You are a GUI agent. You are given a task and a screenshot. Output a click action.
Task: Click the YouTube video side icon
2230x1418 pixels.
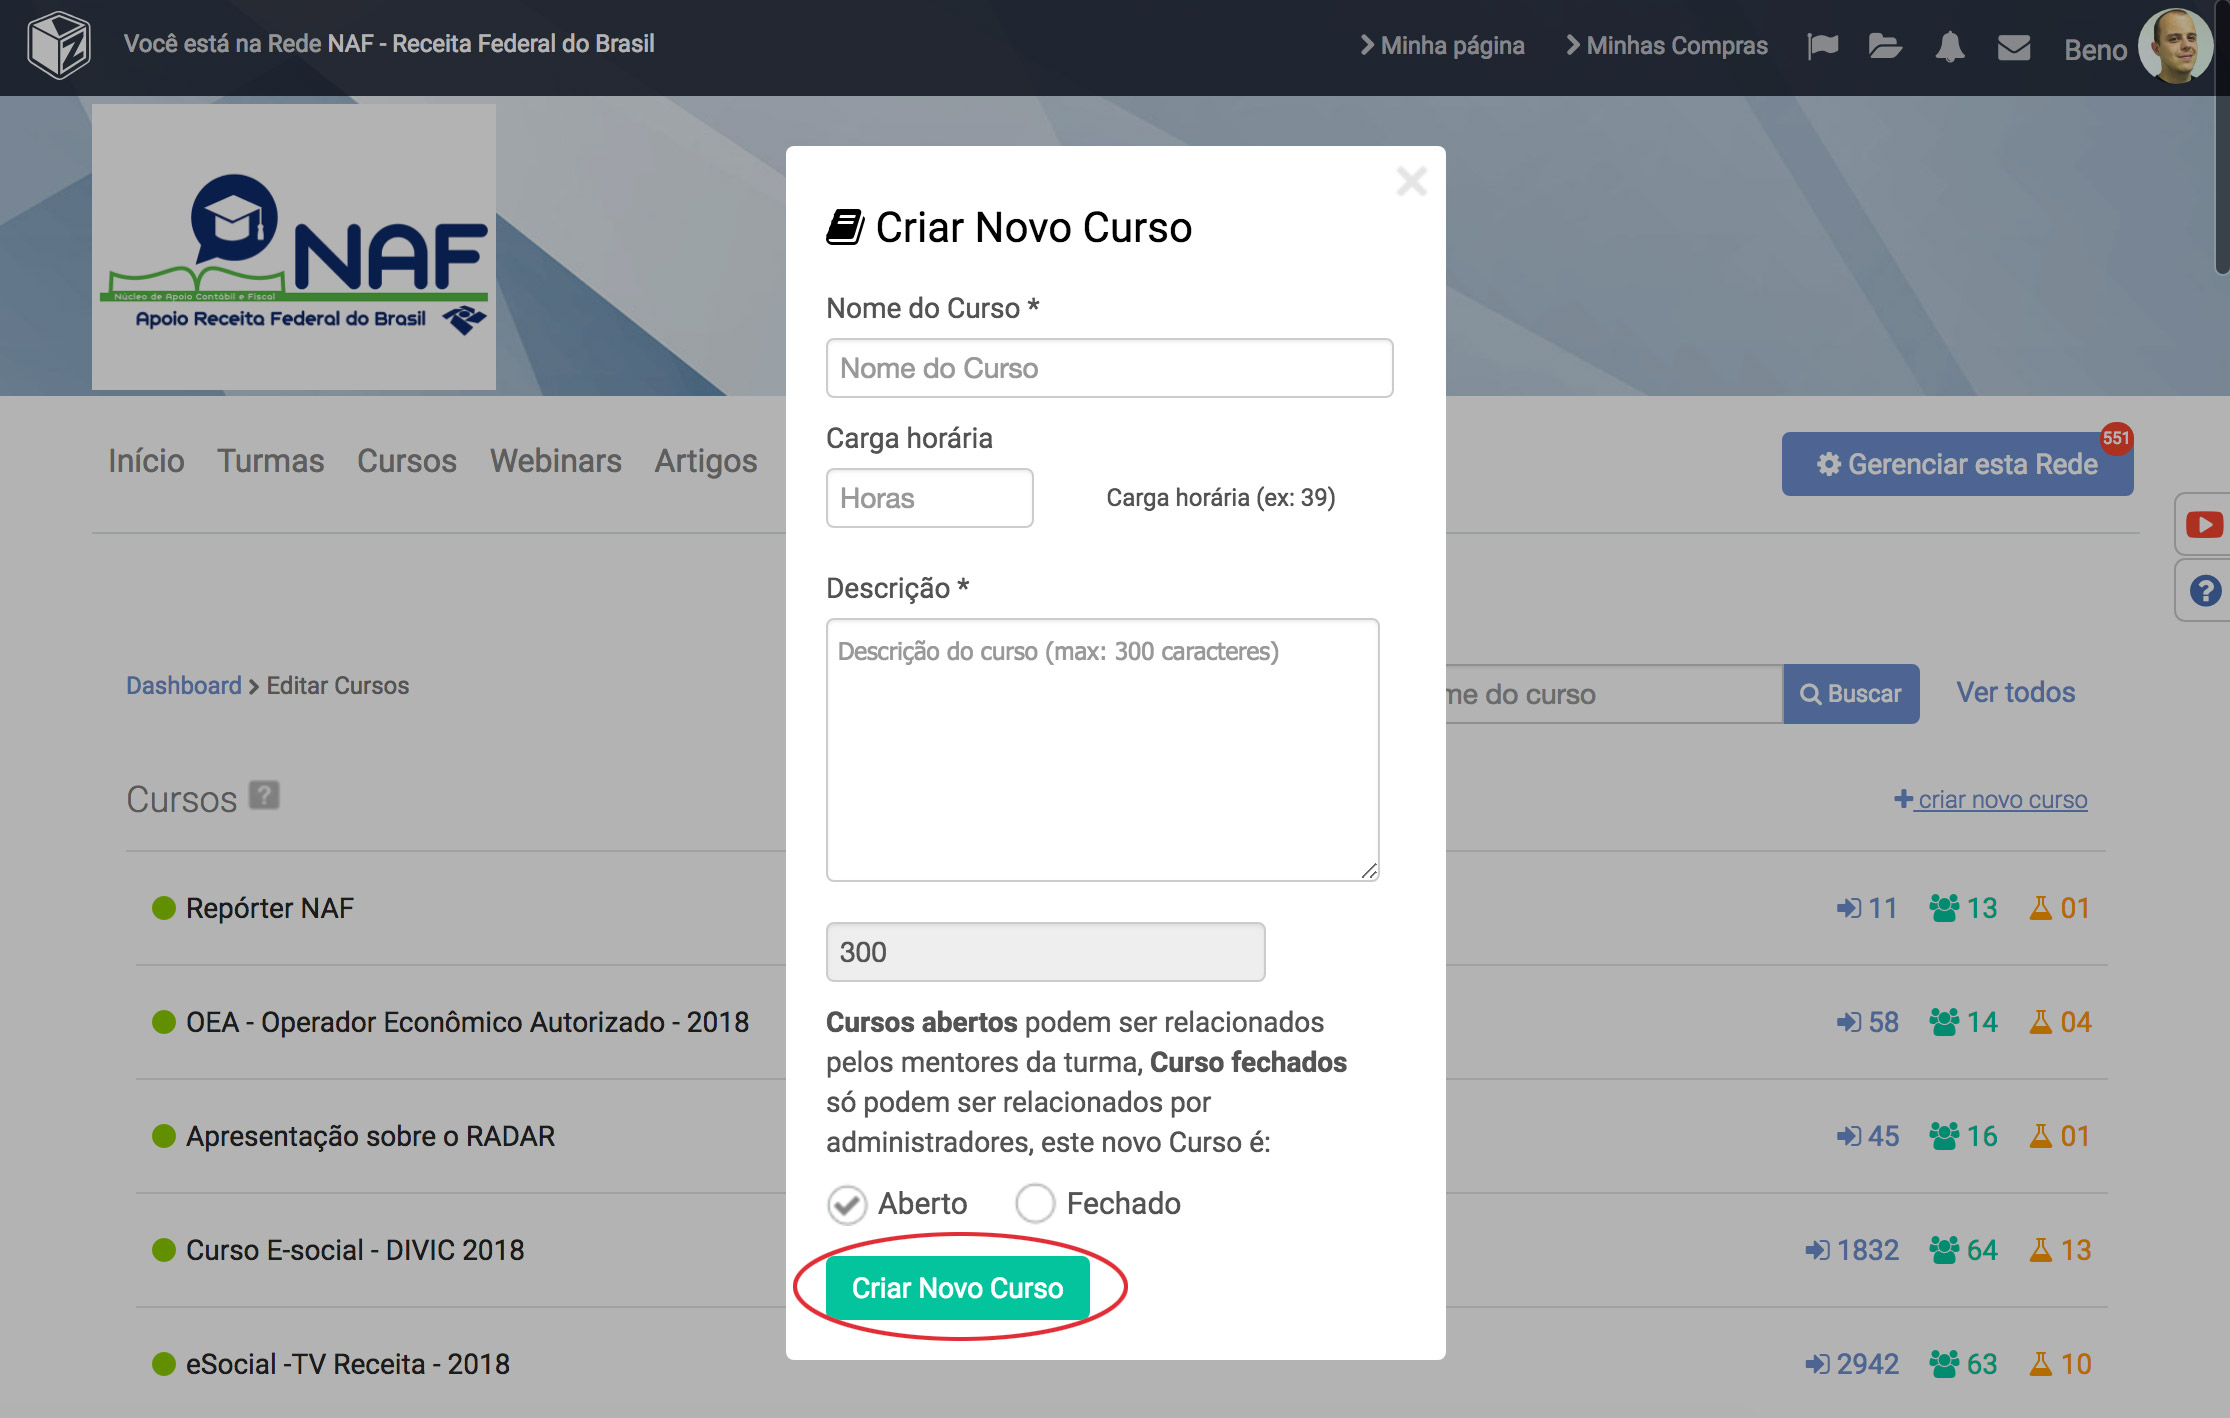(x=2203, y=524)
